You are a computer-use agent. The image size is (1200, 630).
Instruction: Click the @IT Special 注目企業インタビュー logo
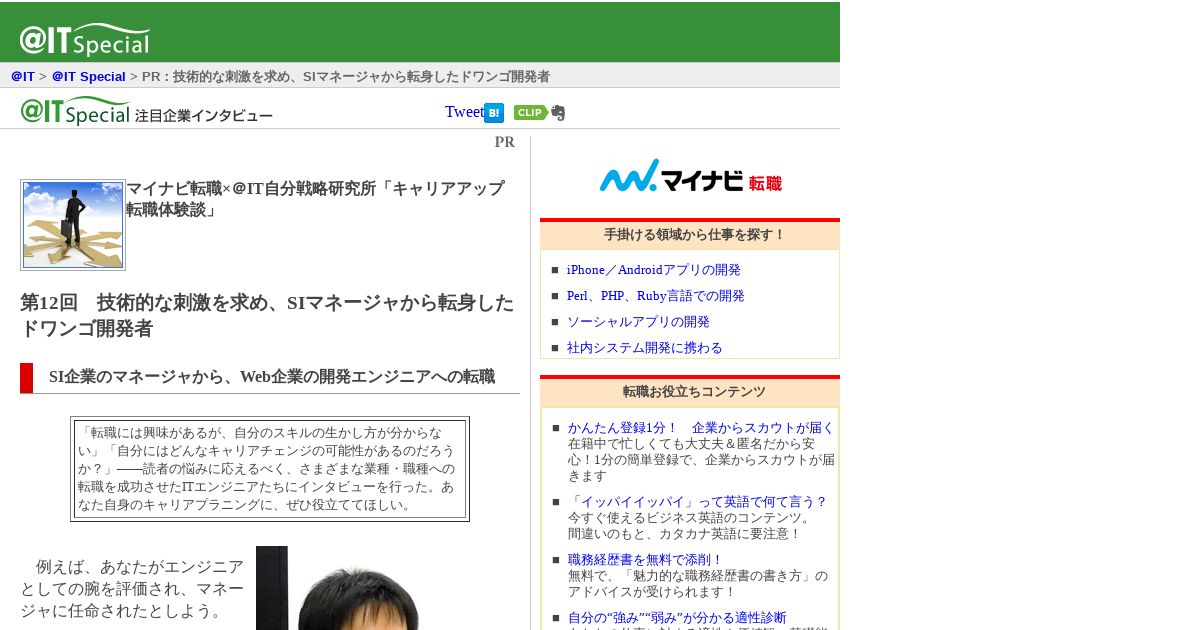click(x=146, y=111)
